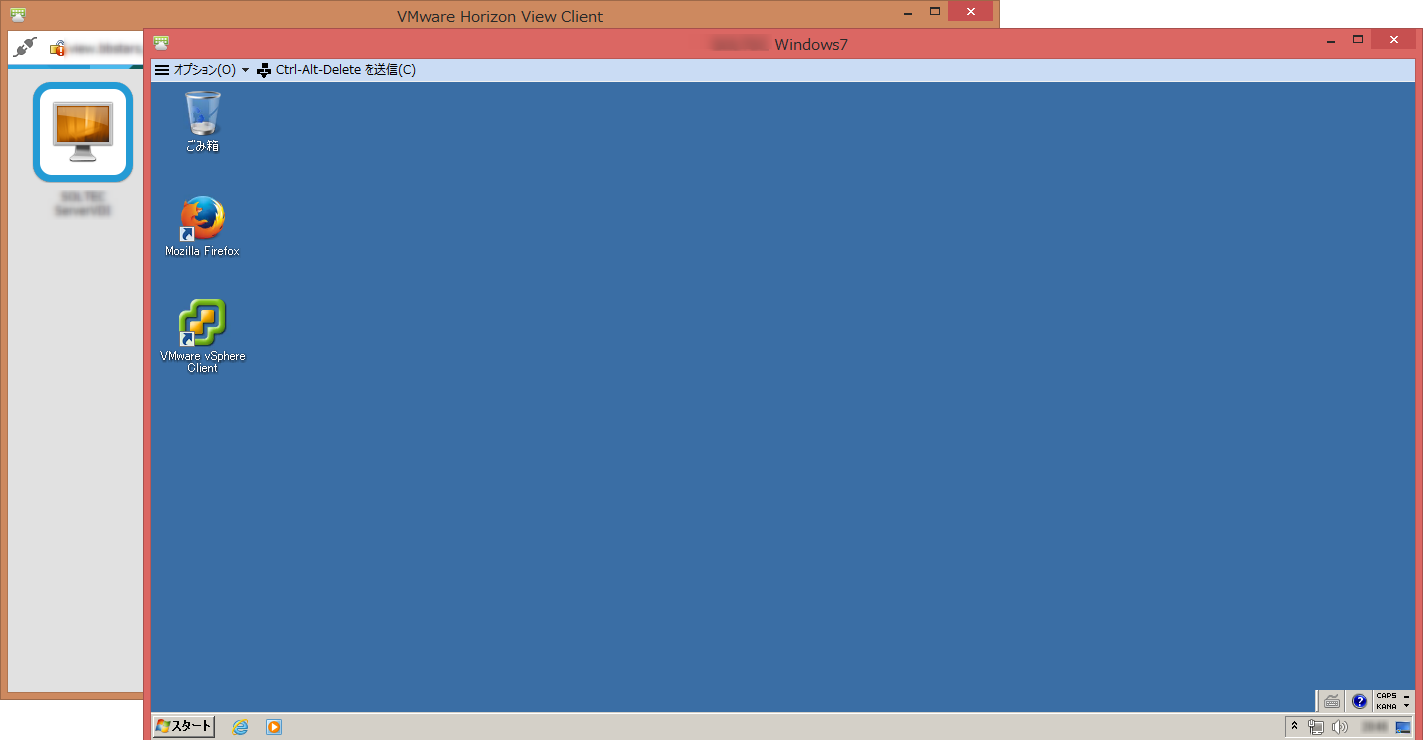Close the VMware Horizon View Client window

click(x=971, y=11)
